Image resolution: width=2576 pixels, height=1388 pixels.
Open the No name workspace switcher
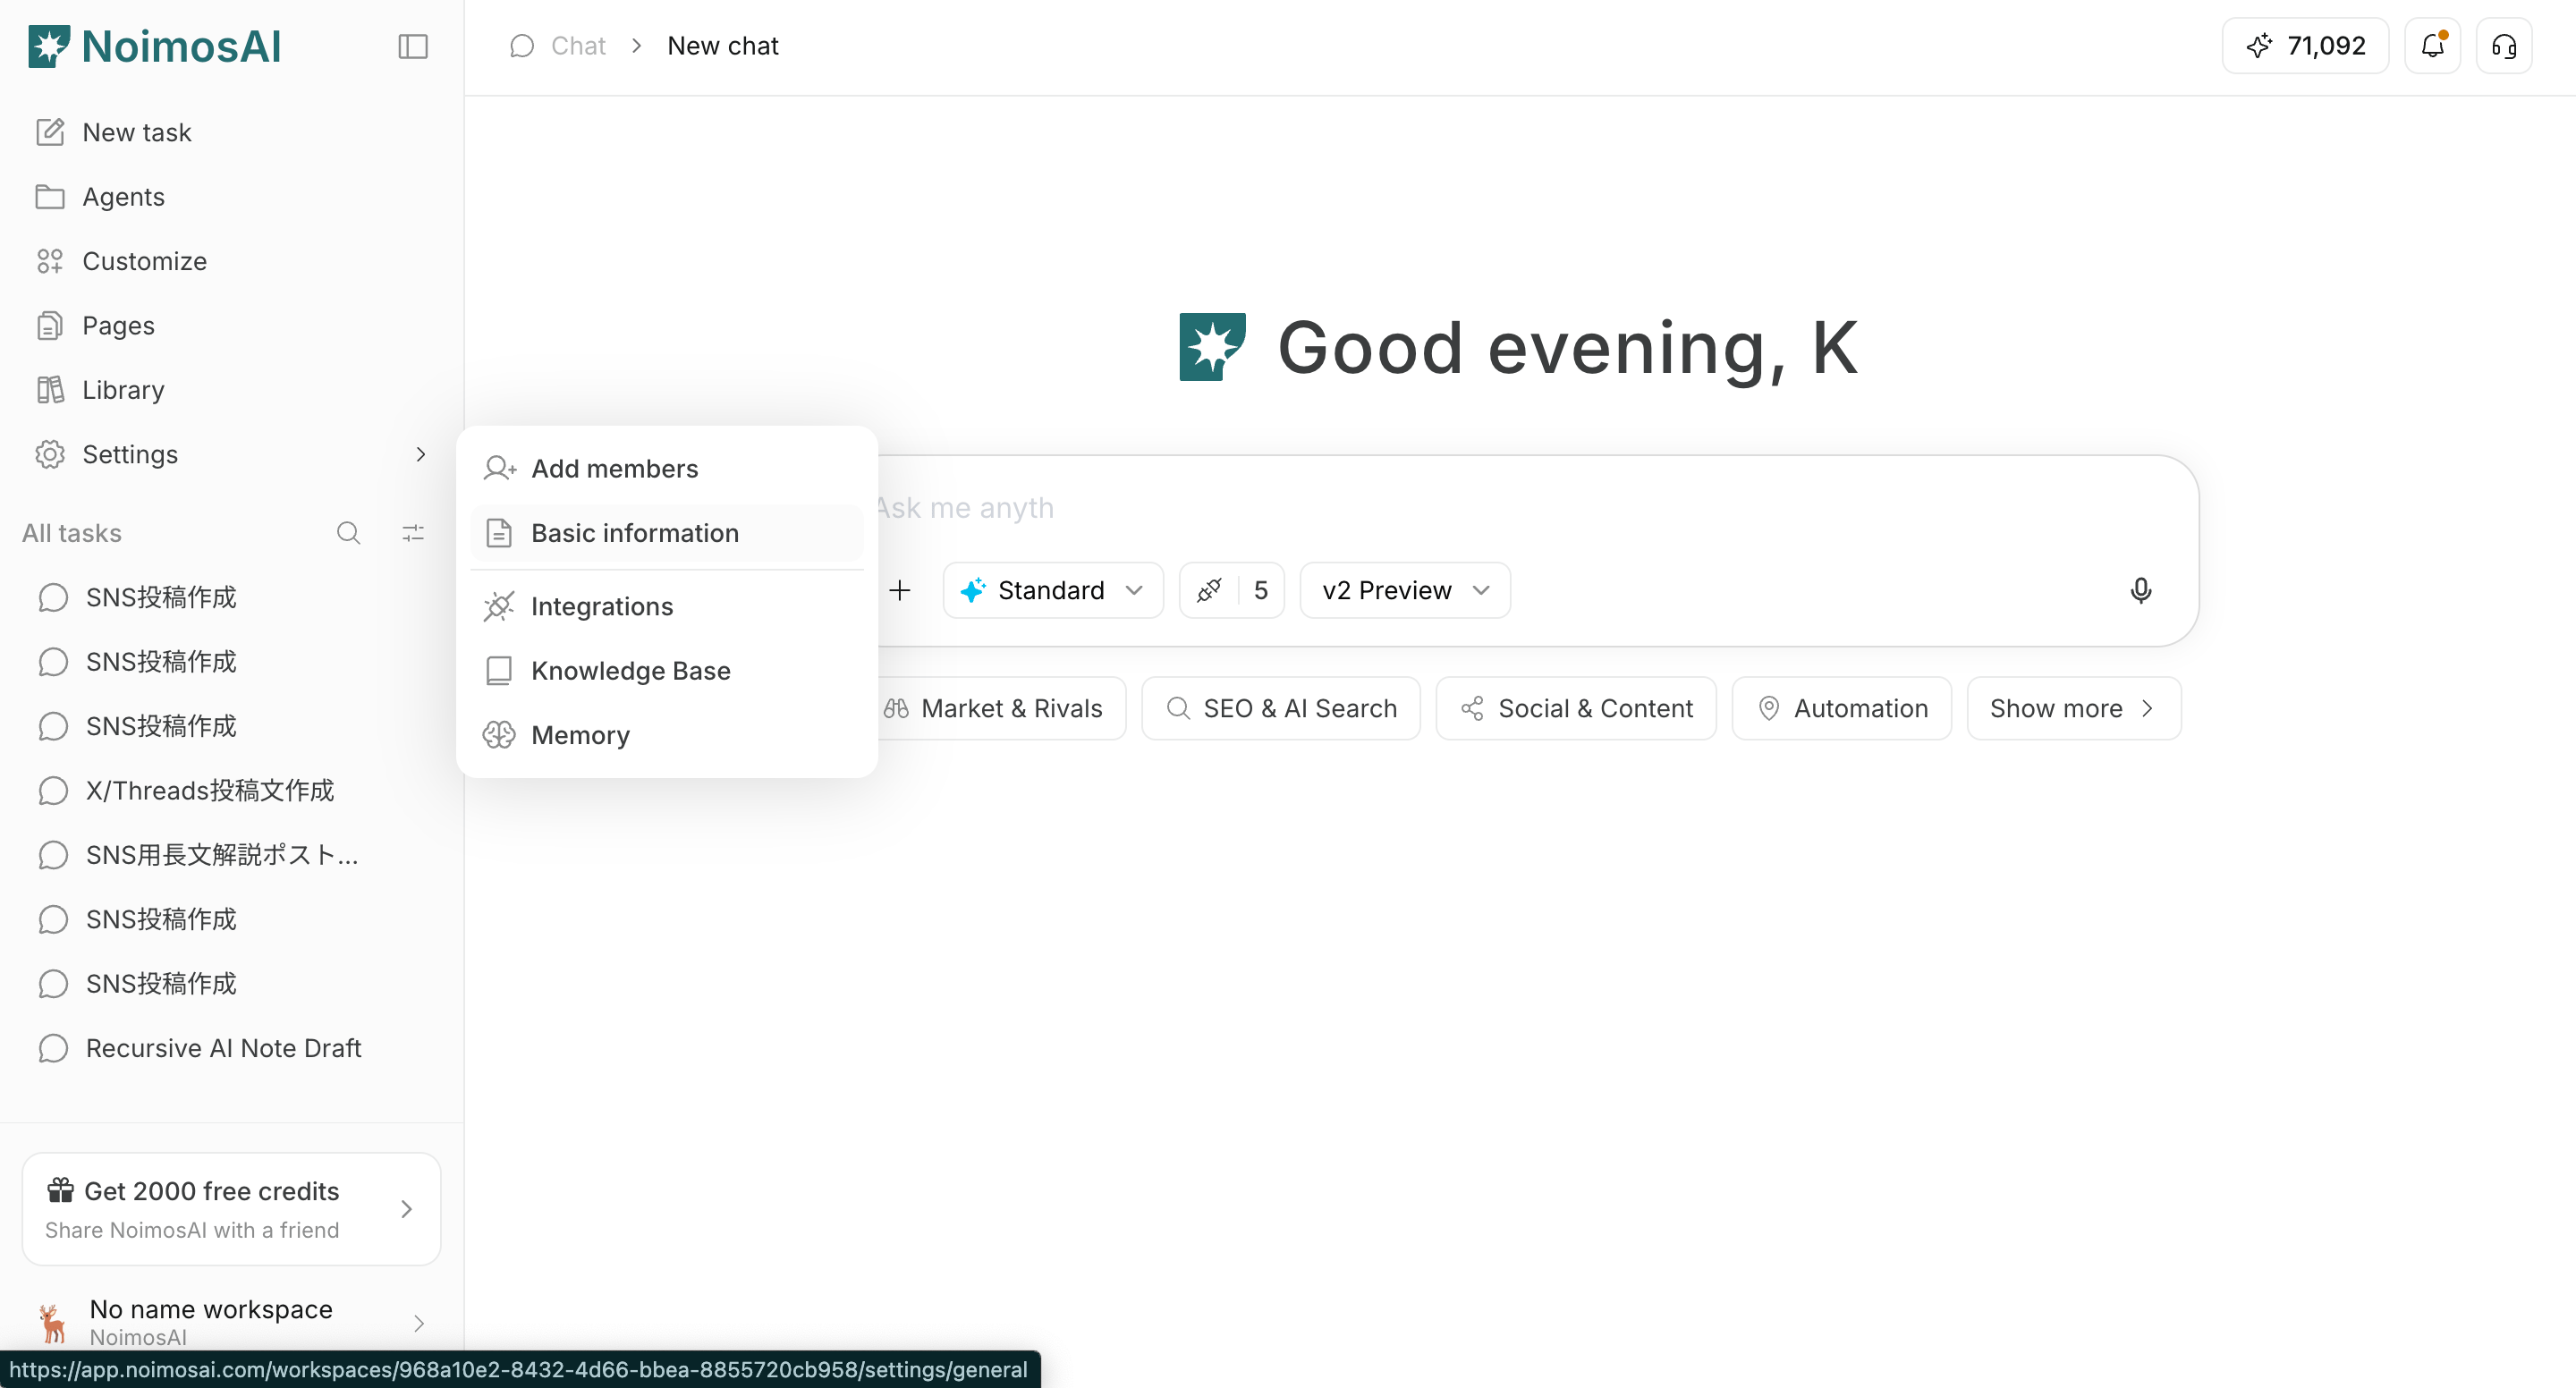click(231, 1322)
